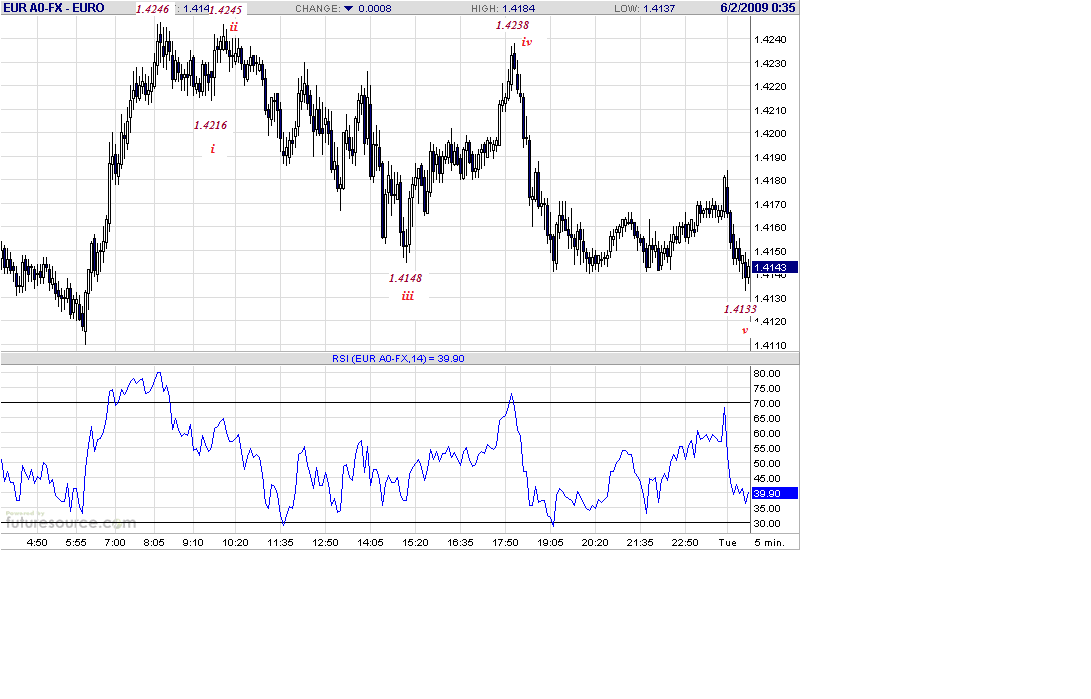Click the 1.4150 price axis label

click(x=770, y=252)
